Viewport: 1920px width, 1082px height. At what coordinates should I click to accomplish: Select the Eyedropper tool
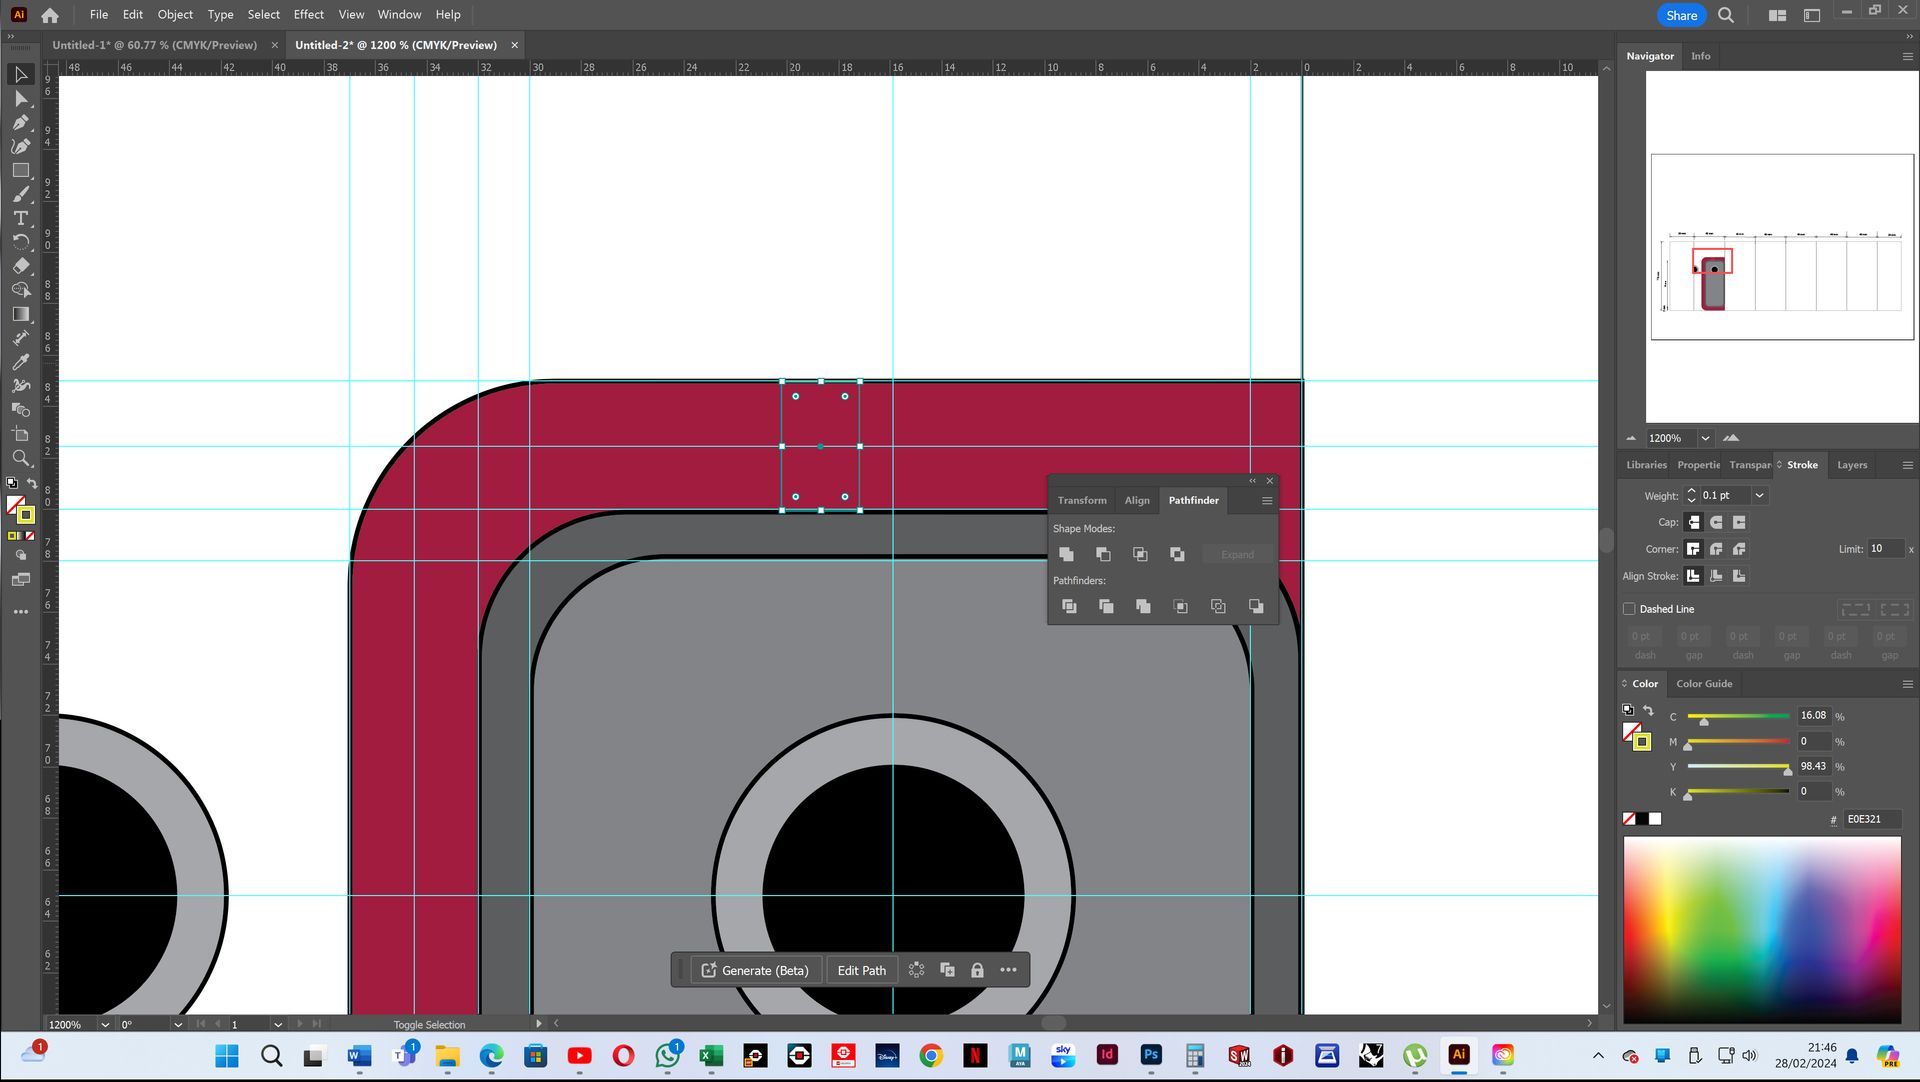(20, 362)
